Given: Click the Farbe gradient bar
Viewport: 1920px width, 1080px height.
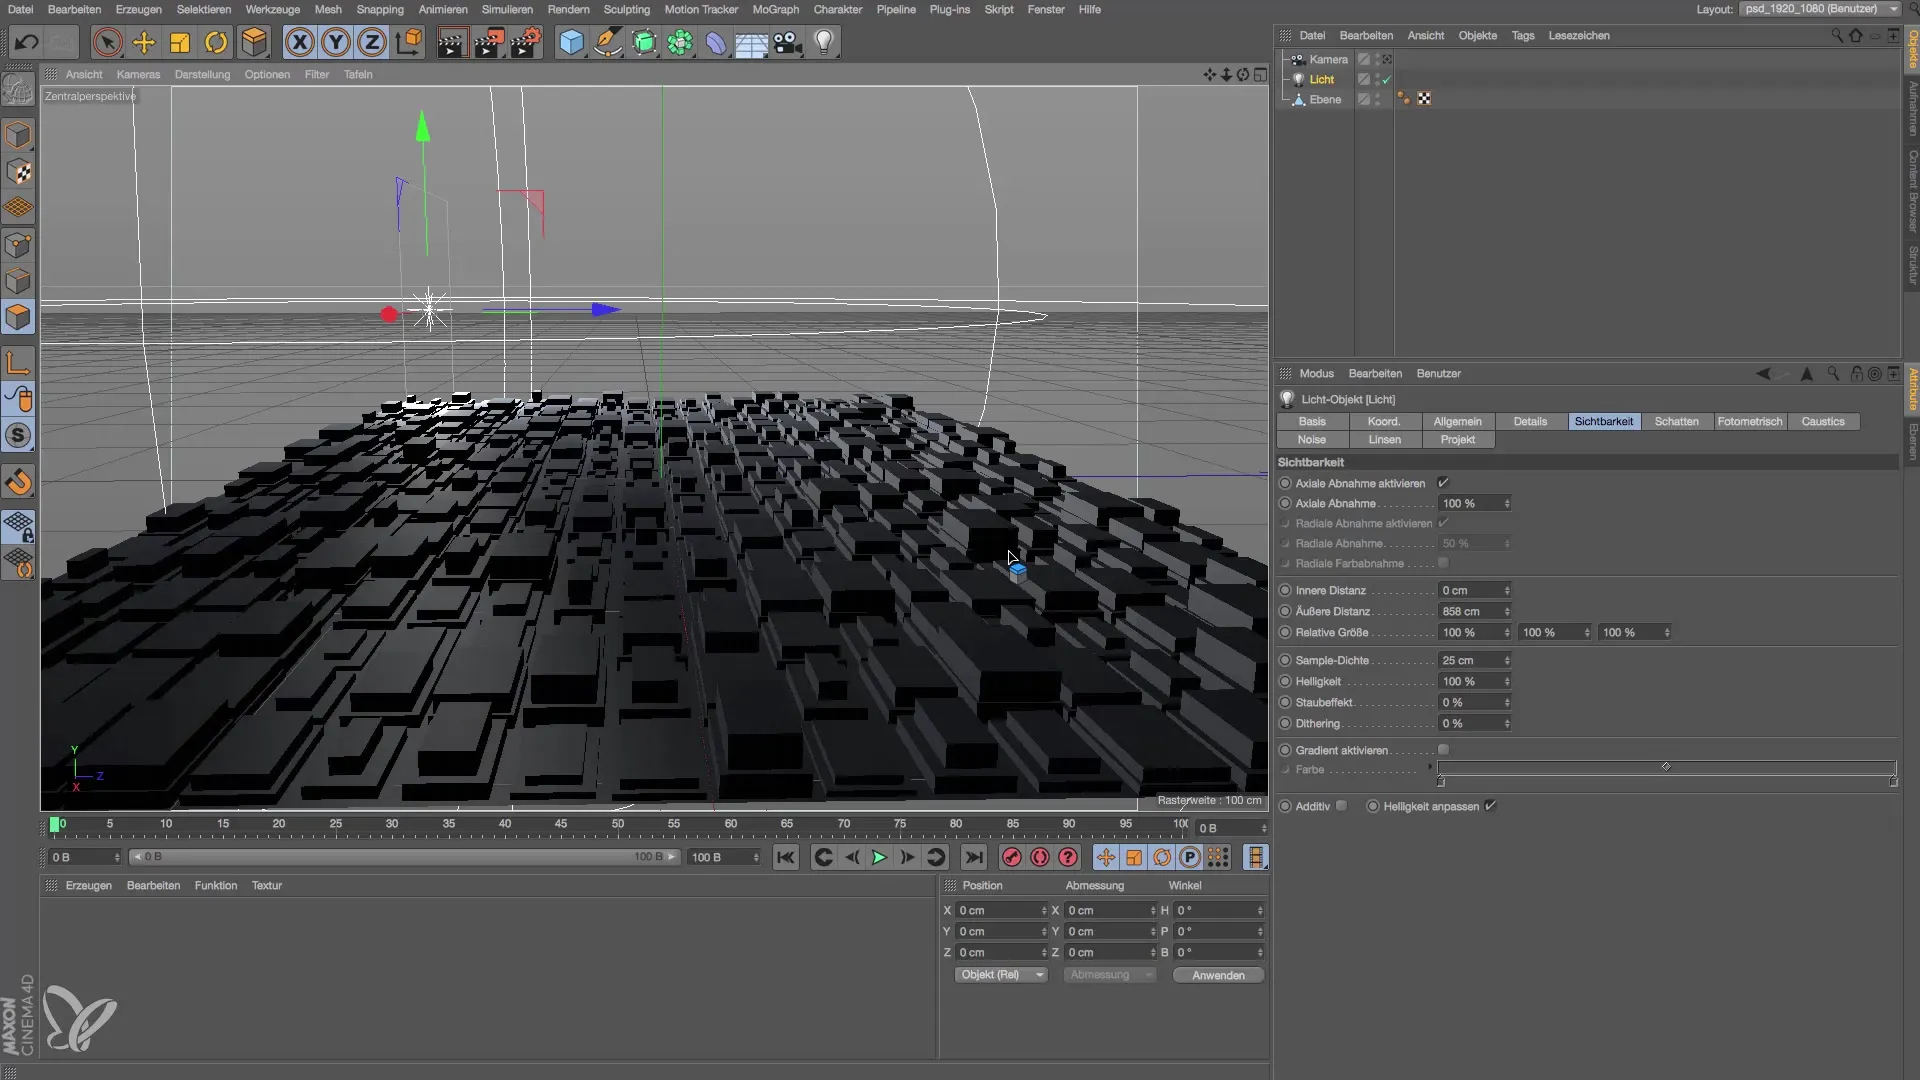Looking at the screenshot, I should (x=1667, y=768).
